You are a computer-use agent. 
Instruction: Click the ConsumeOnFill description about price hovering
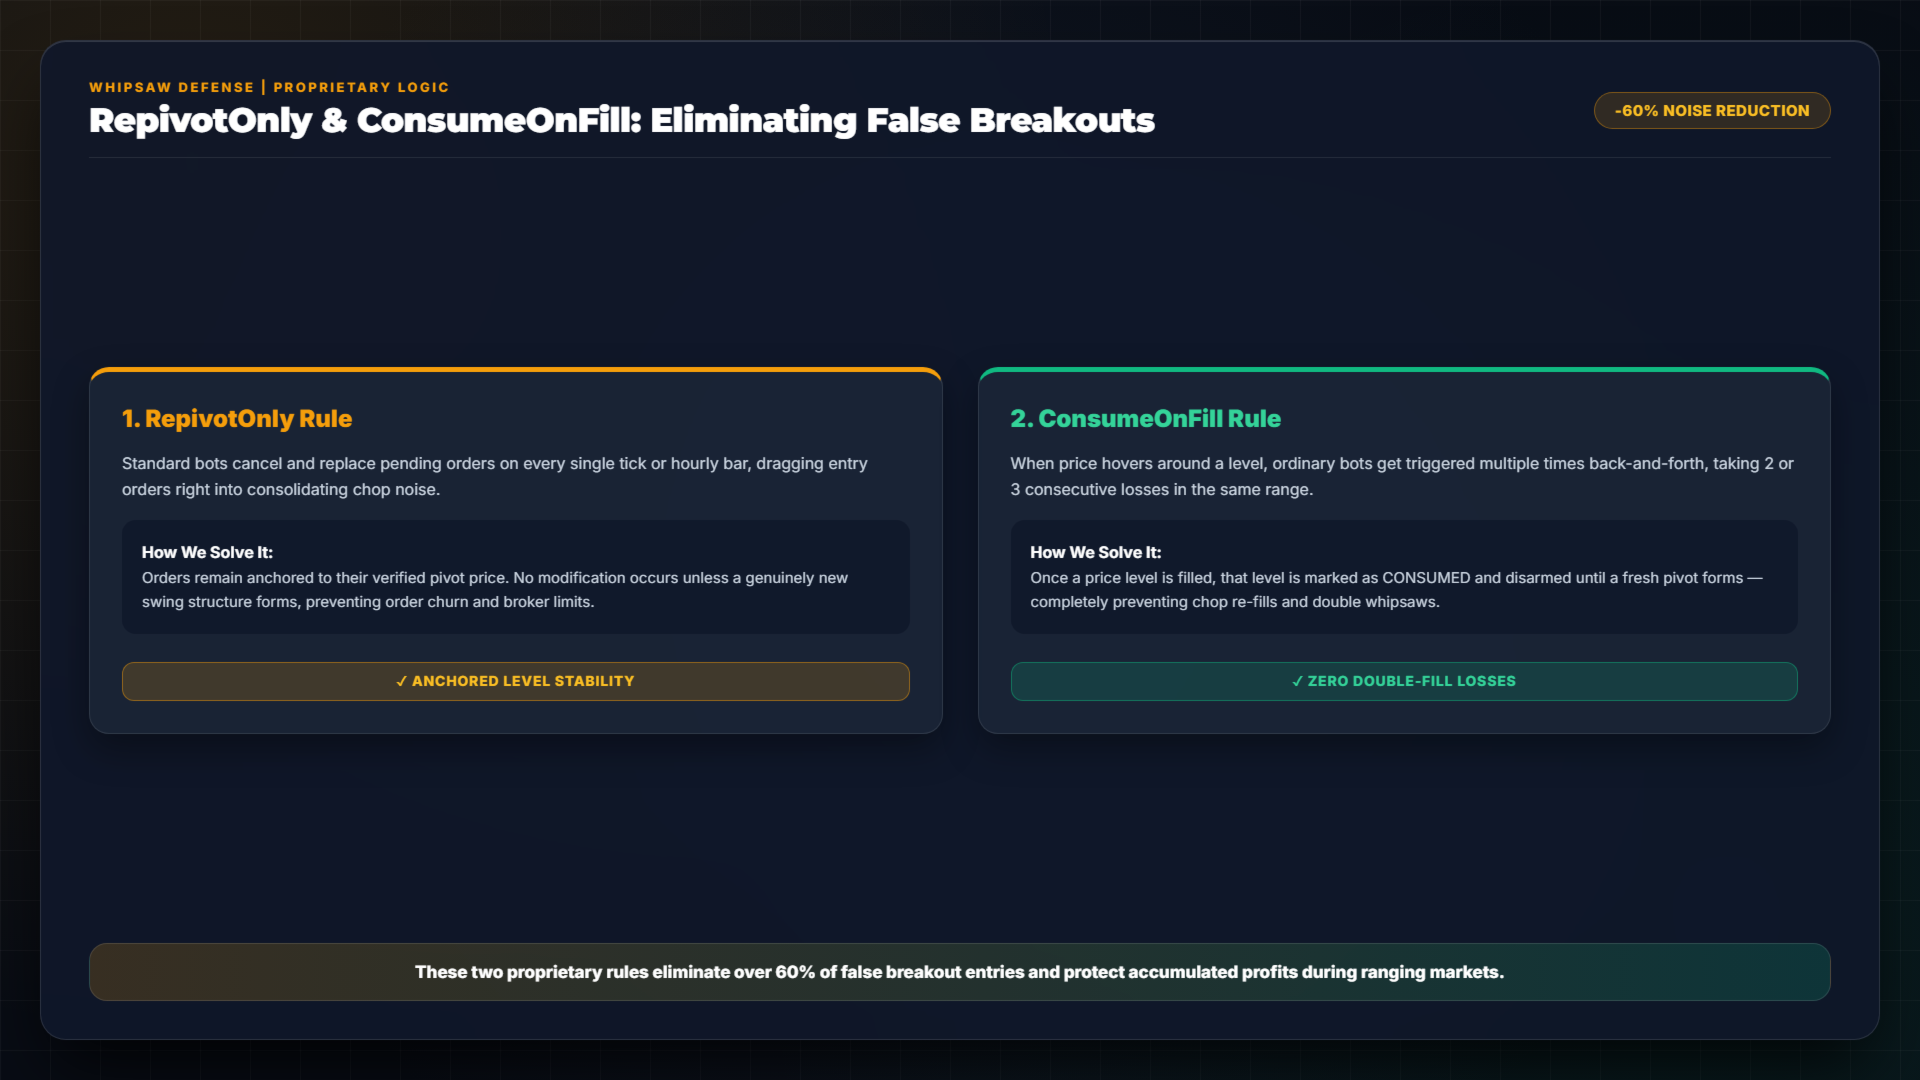pyautogui.click(x=1402, y=477)
